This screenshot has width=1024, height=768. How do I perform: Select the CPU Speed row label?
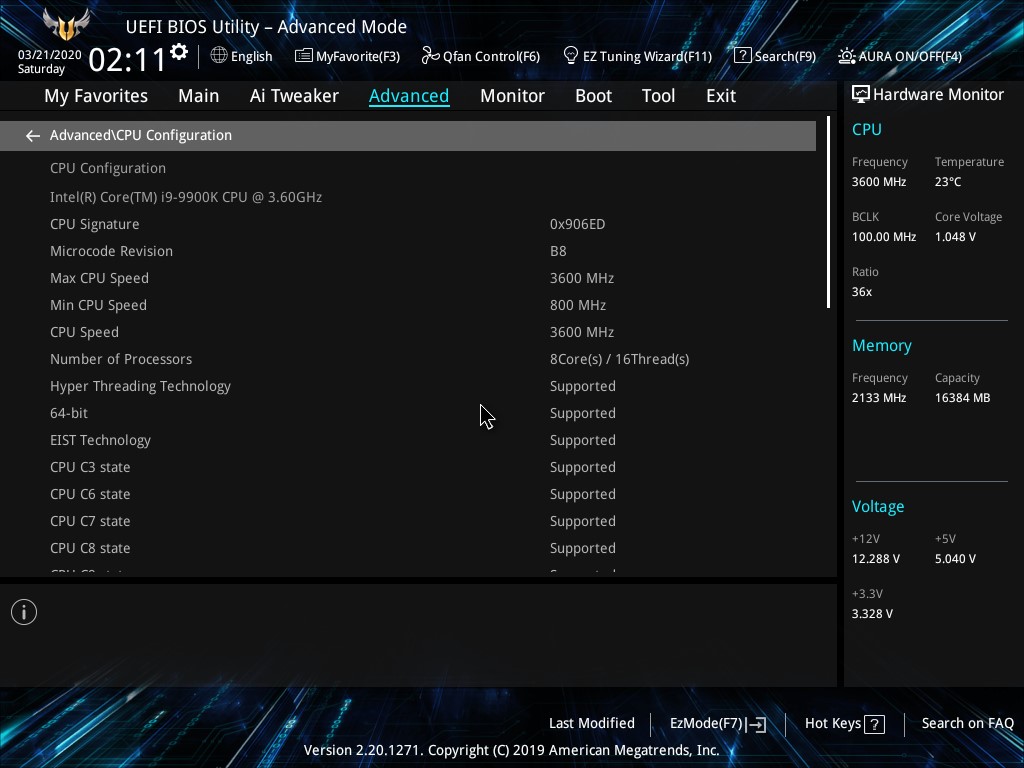[84, 332]
